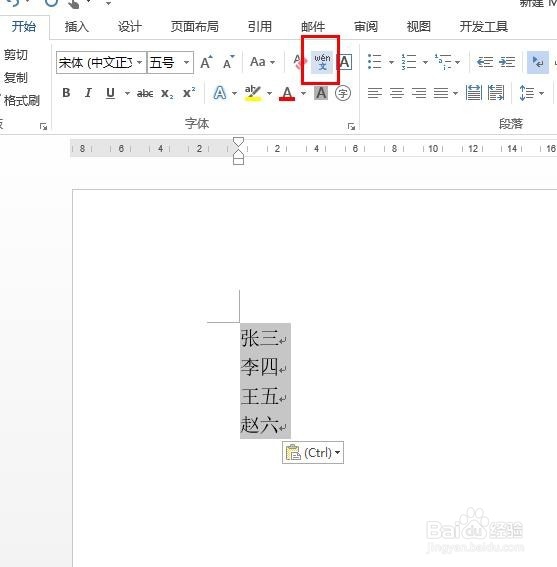Click 格式刷 format painter button
This screenshot has width=557, height=567.
21,101
